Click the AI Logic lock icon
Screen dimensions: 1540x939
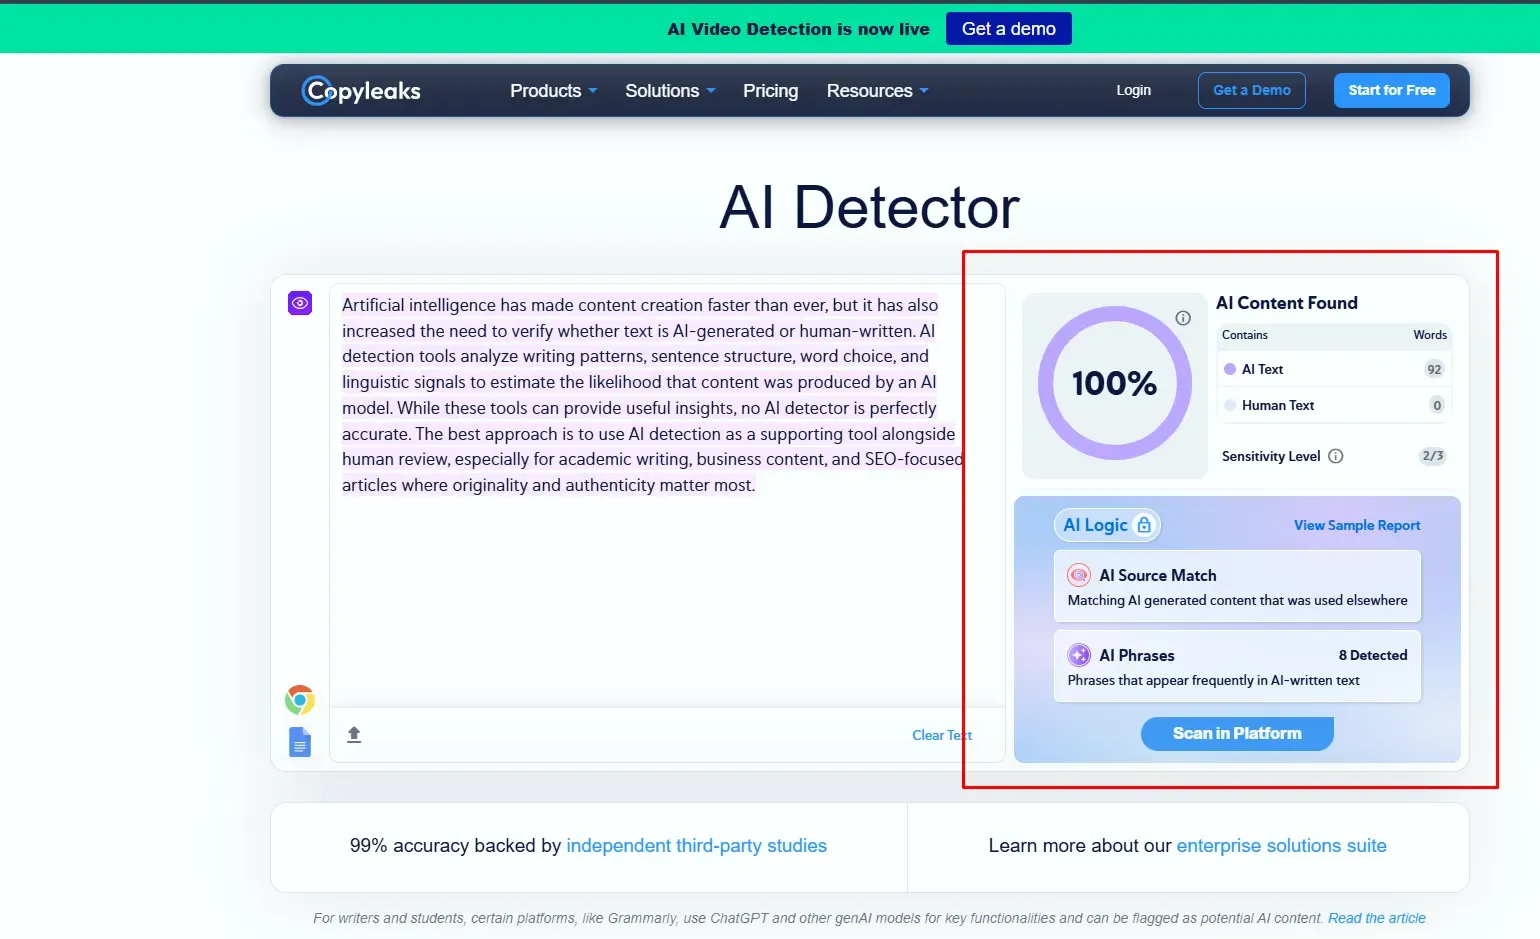click(x=1144, y=525)
